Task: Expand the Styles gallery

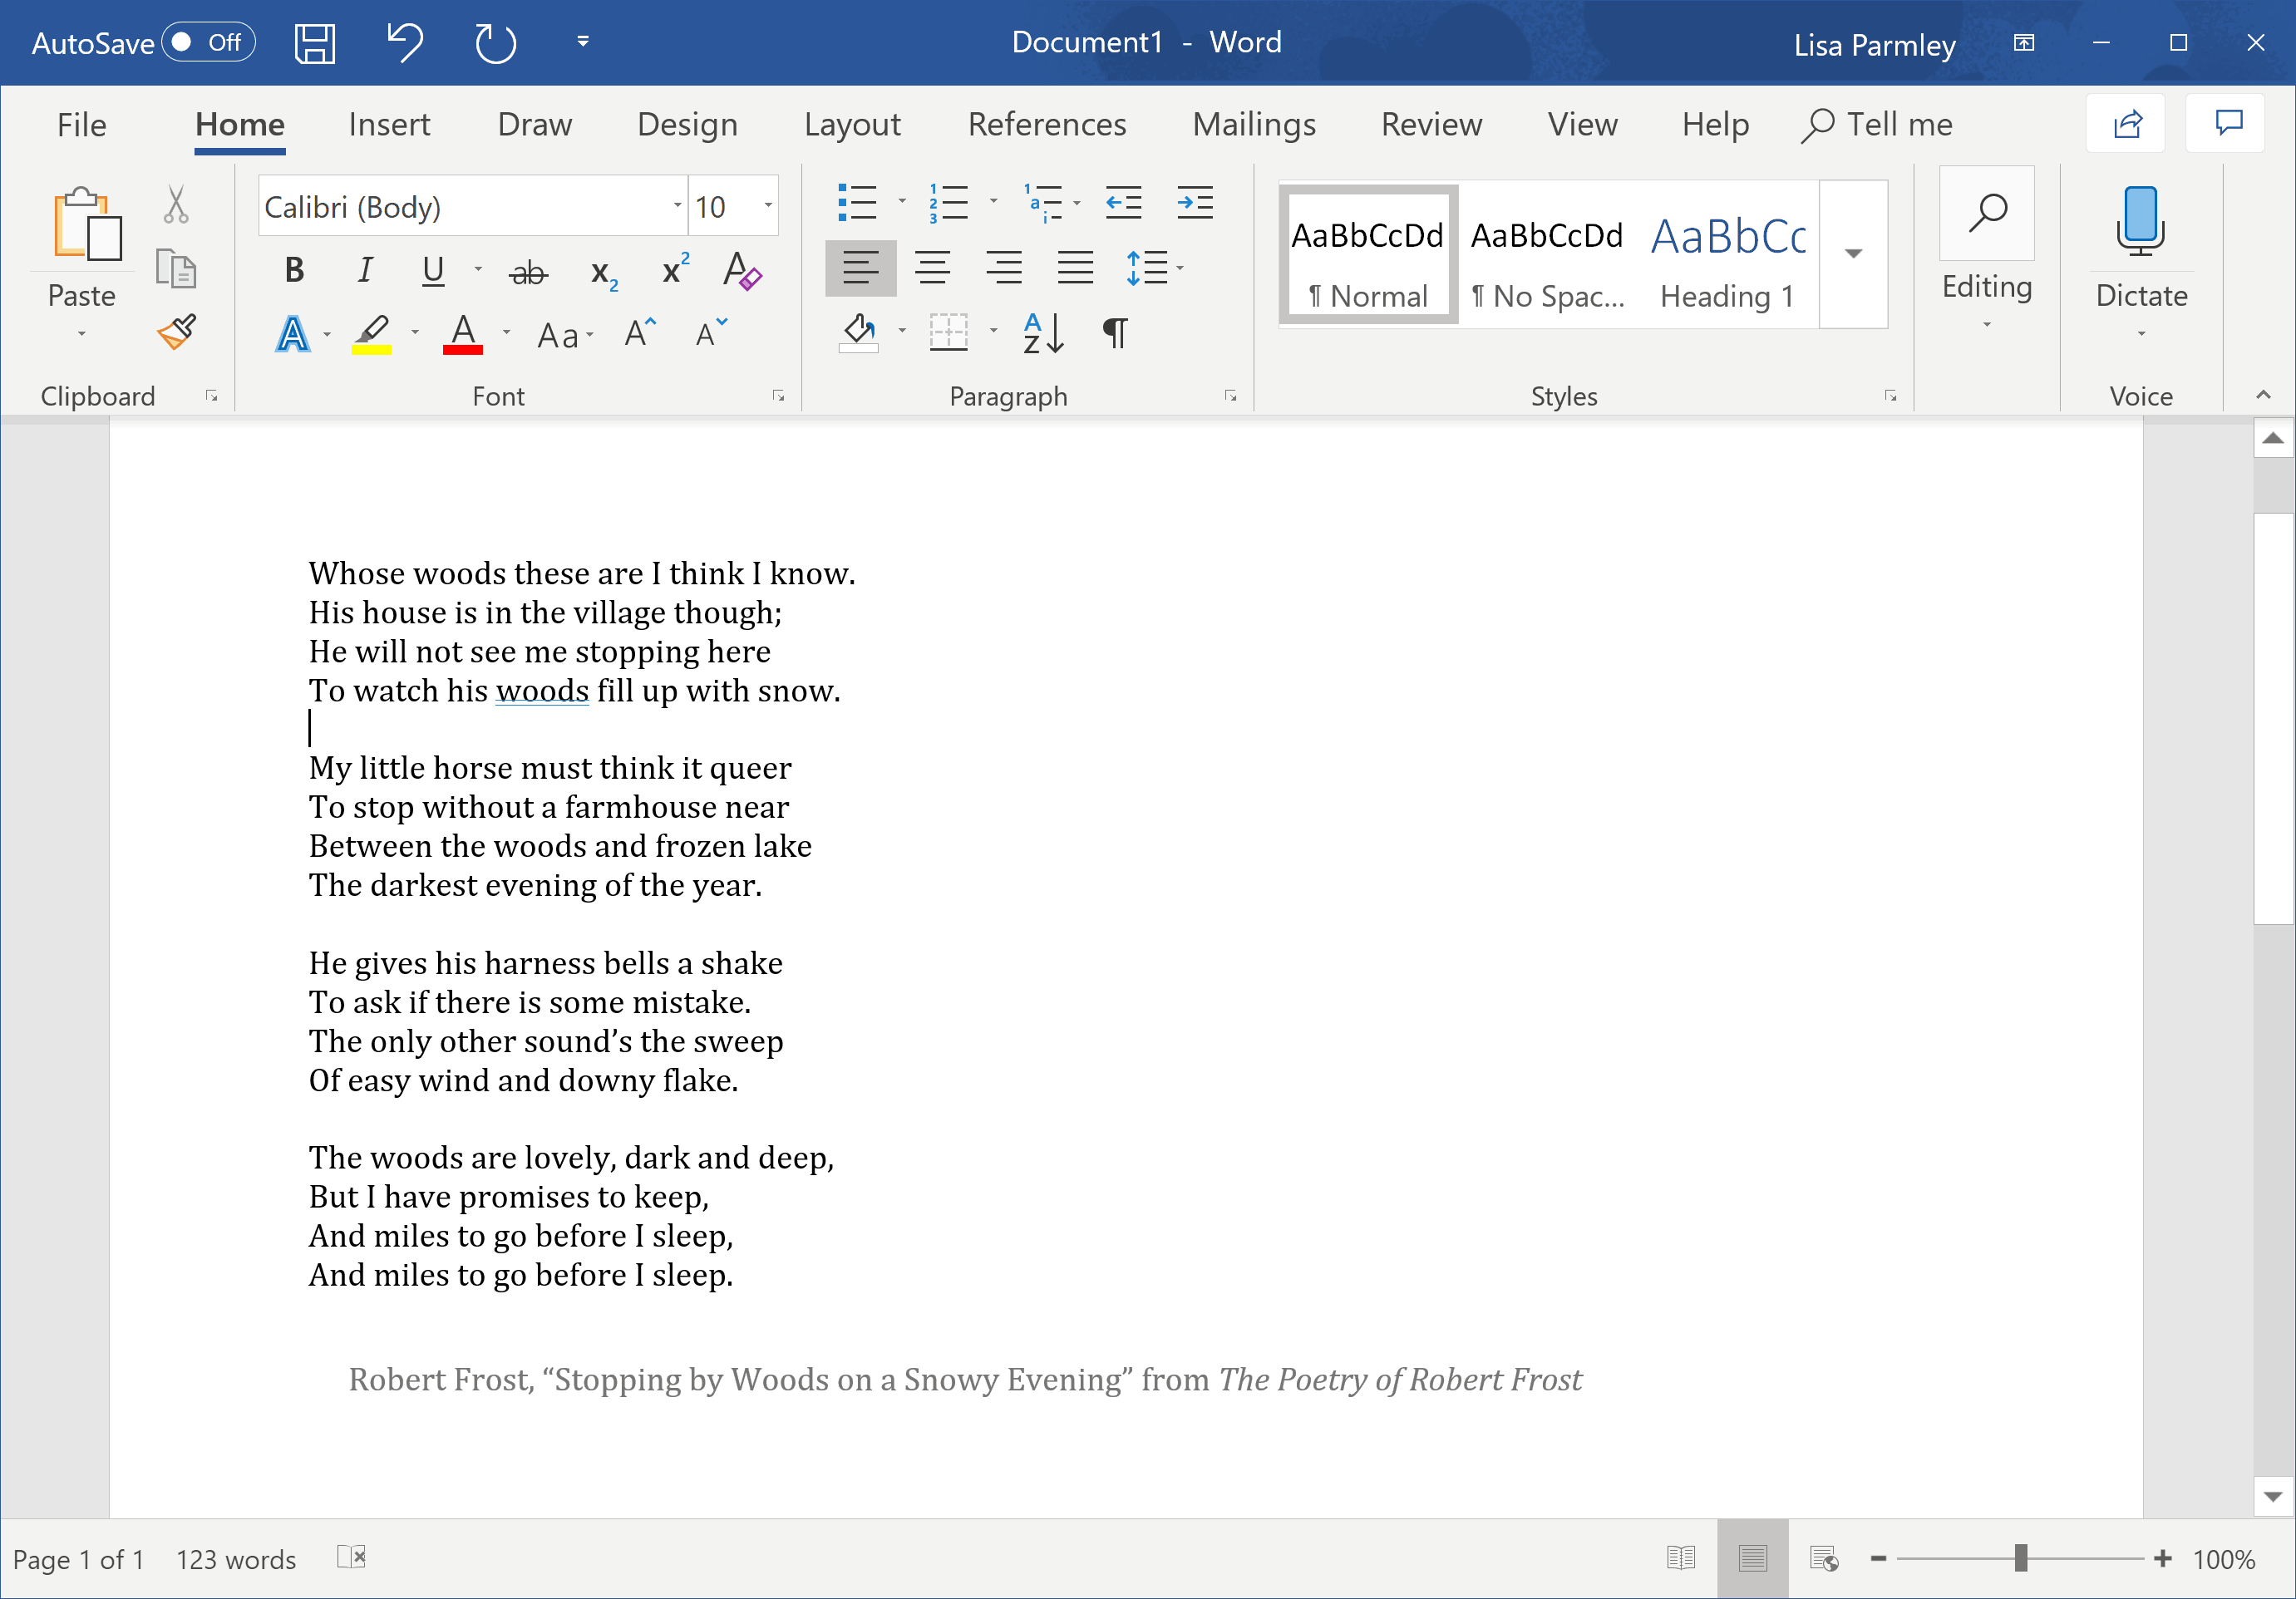Action: (1853, 254)
